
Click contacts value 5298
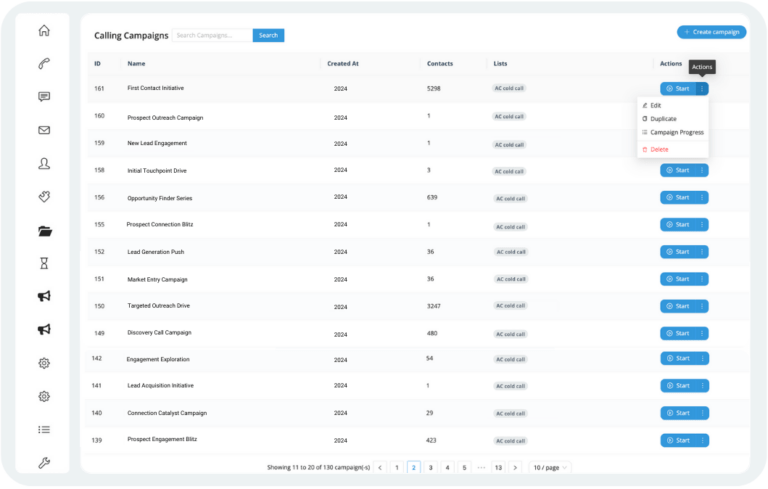coord(433,89)
